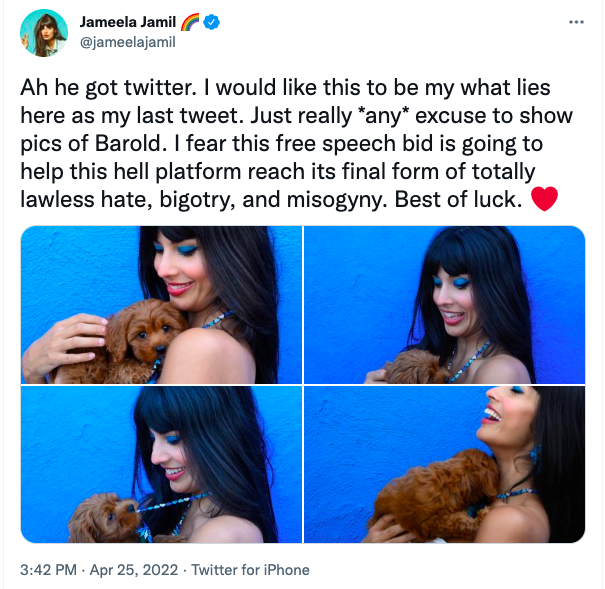Viewport: 605px width, 589px height.
Task: Open the bottom-right photo of woman laughing
Action: pos(444,464)
